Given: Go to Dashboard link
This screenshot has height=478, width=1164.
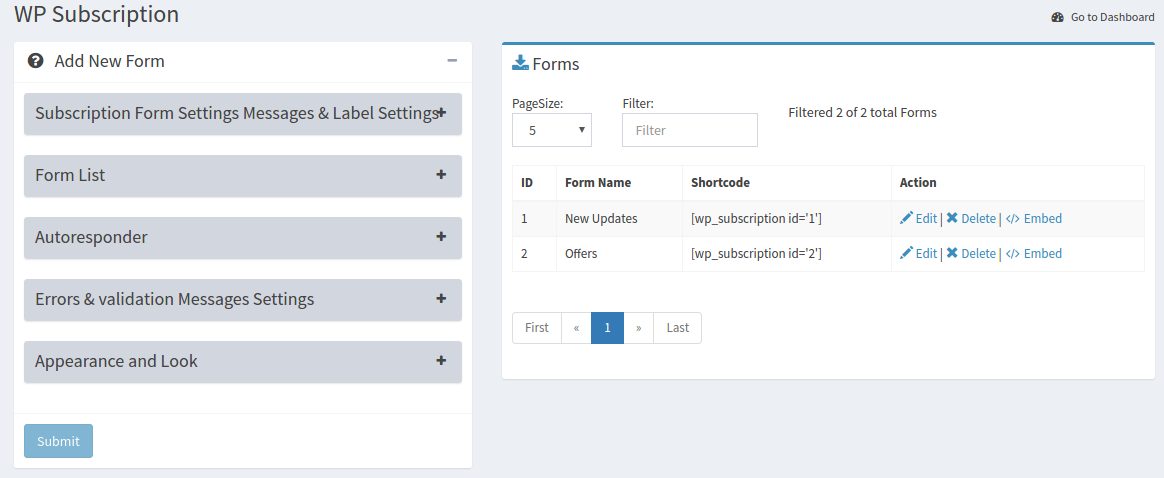Looking at the screenshot, I should point(1102,17).
